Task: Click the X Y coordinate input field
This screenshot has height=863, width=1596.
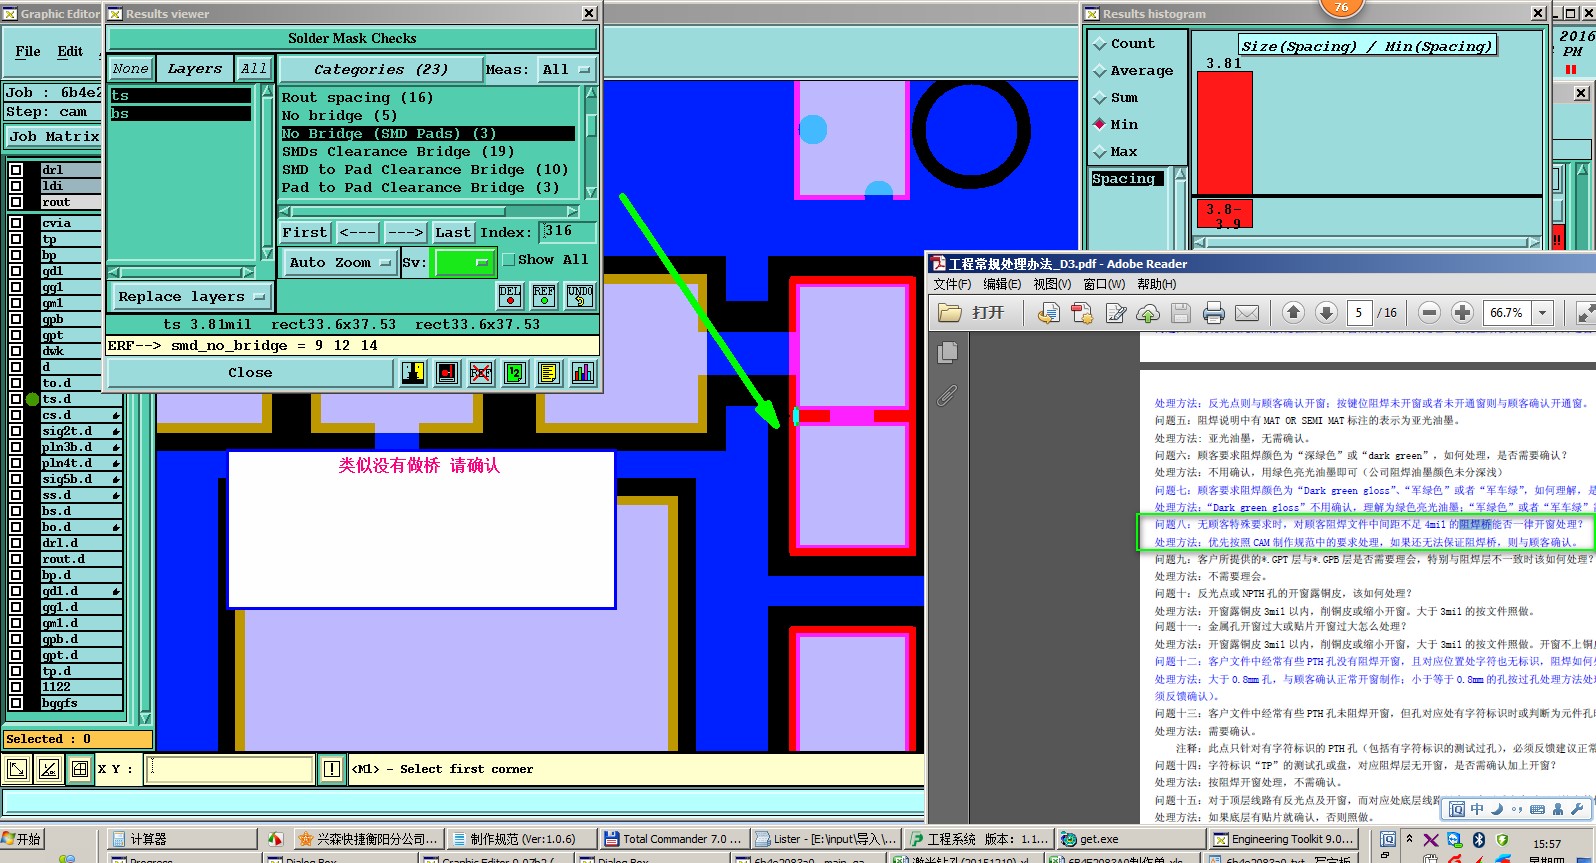Action: [230, 769]
